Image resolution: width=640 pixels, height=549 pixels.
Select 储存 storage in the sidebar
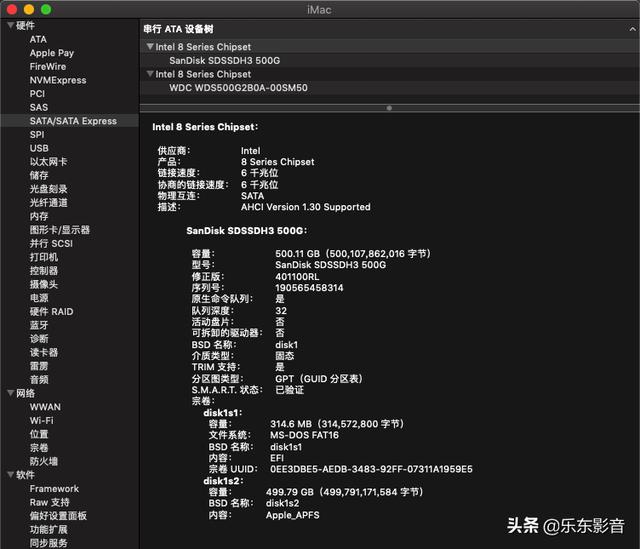[x=39, y=176]
